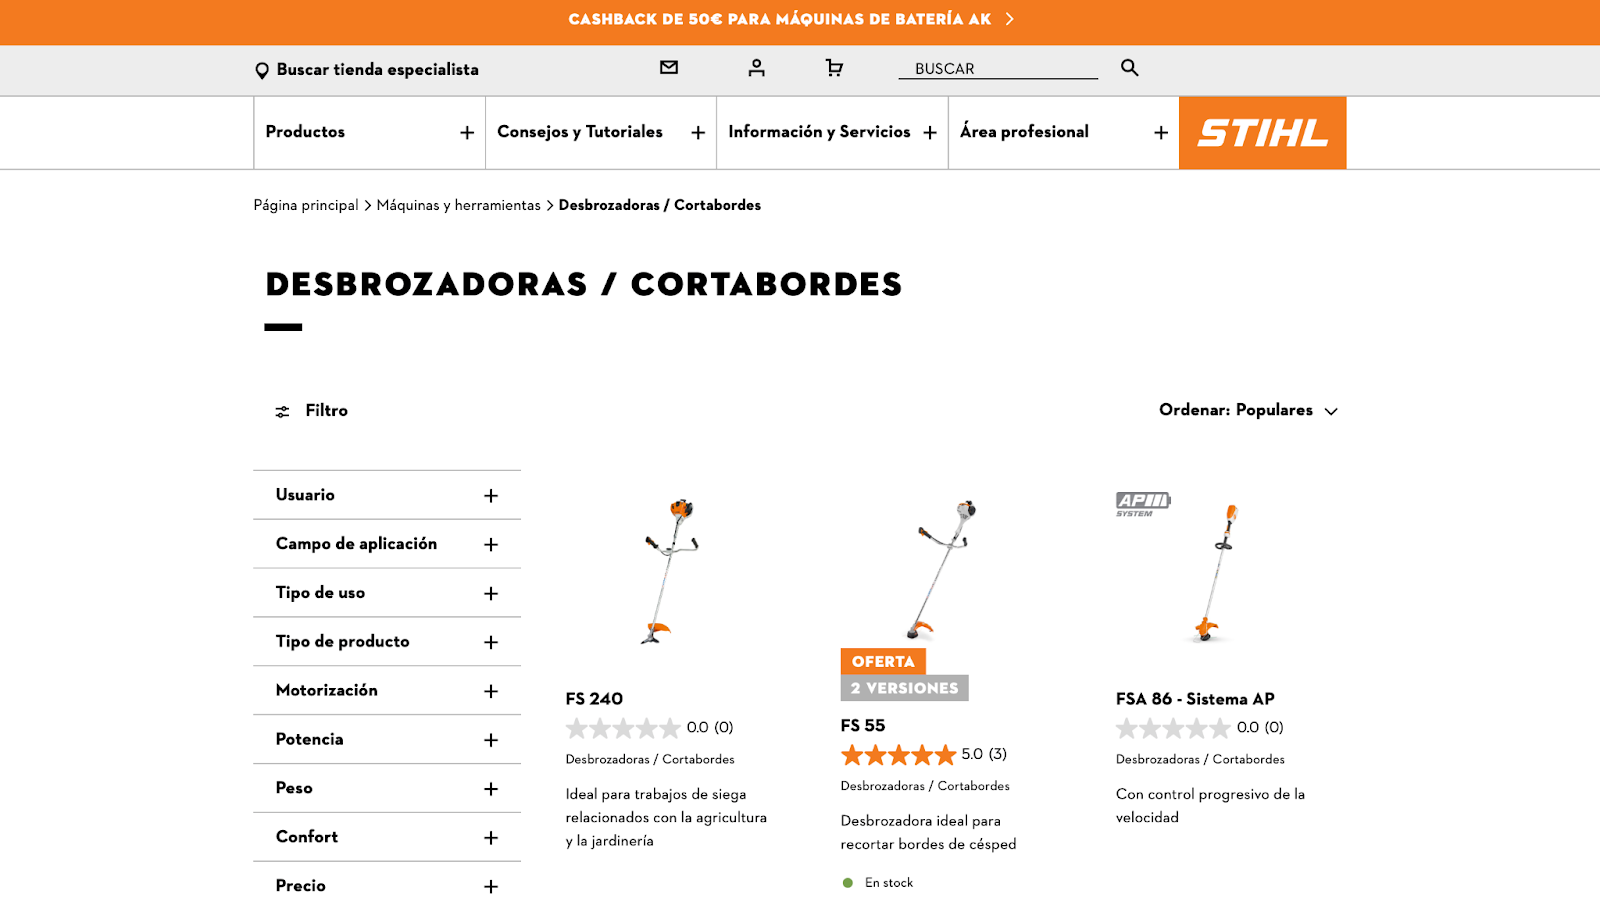Open the FS 55 product title
The image size is (1600, 905).
point(862,726)
